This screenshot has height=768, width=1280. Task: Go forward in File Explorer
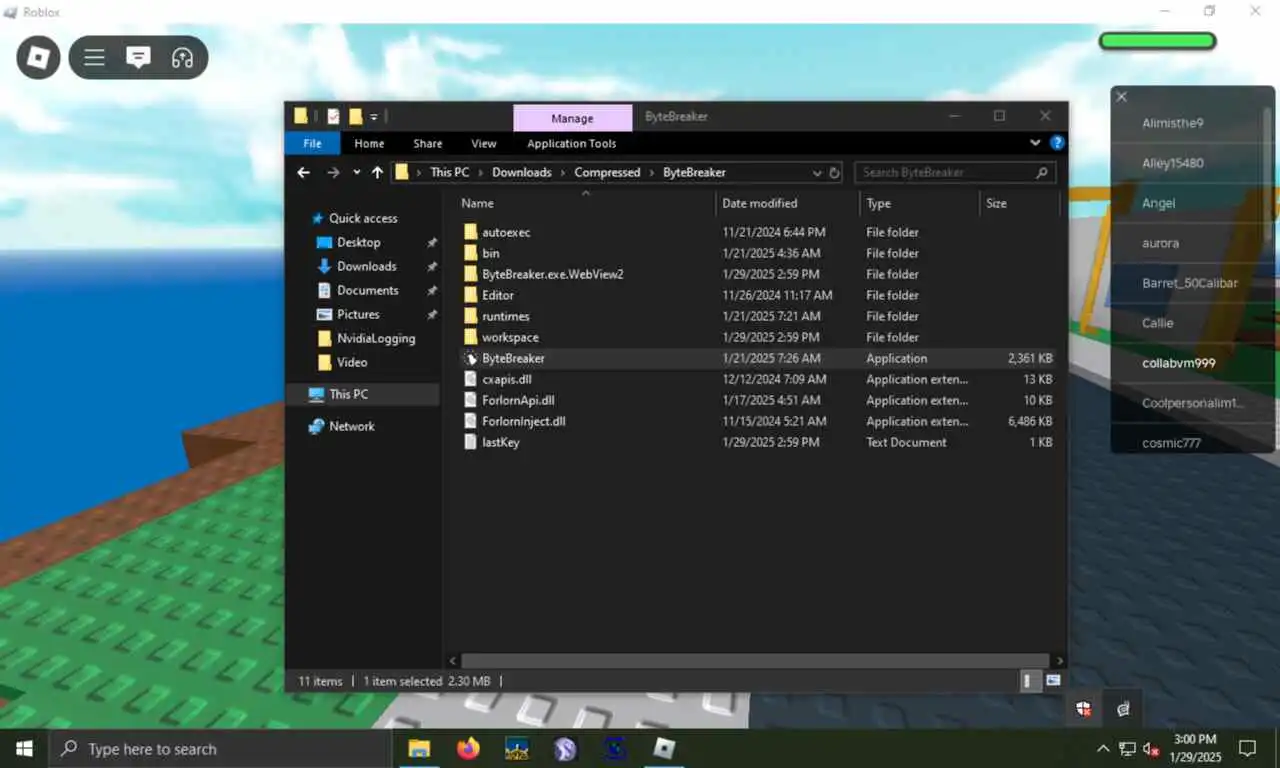(x=333, y=172)
